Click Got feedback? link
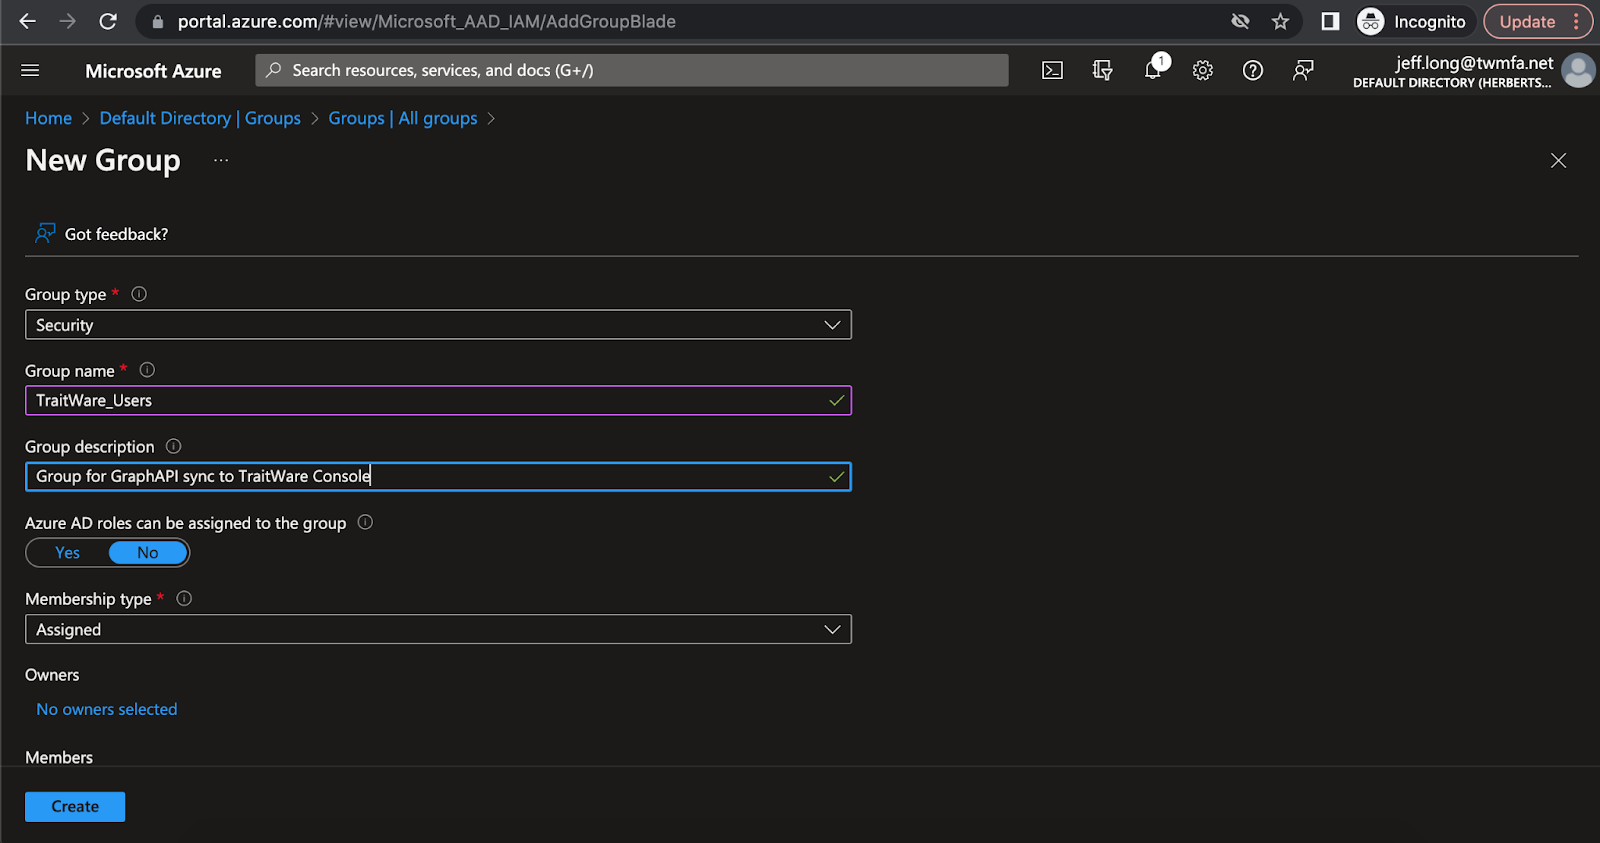Image resolution: width=1600 pixels, height=843 pixels. pos(116,234)
